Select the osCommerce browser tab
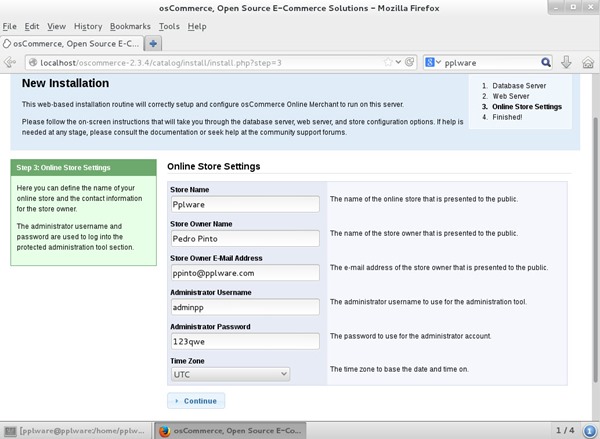This screenshot has width=600, height=439. [72, 44]
